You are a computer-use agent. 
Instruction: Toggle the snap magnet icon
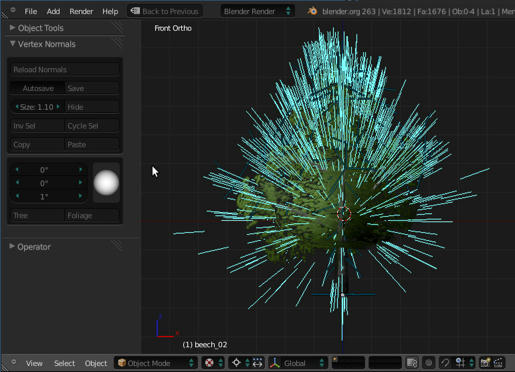click(x=445, y=363)
